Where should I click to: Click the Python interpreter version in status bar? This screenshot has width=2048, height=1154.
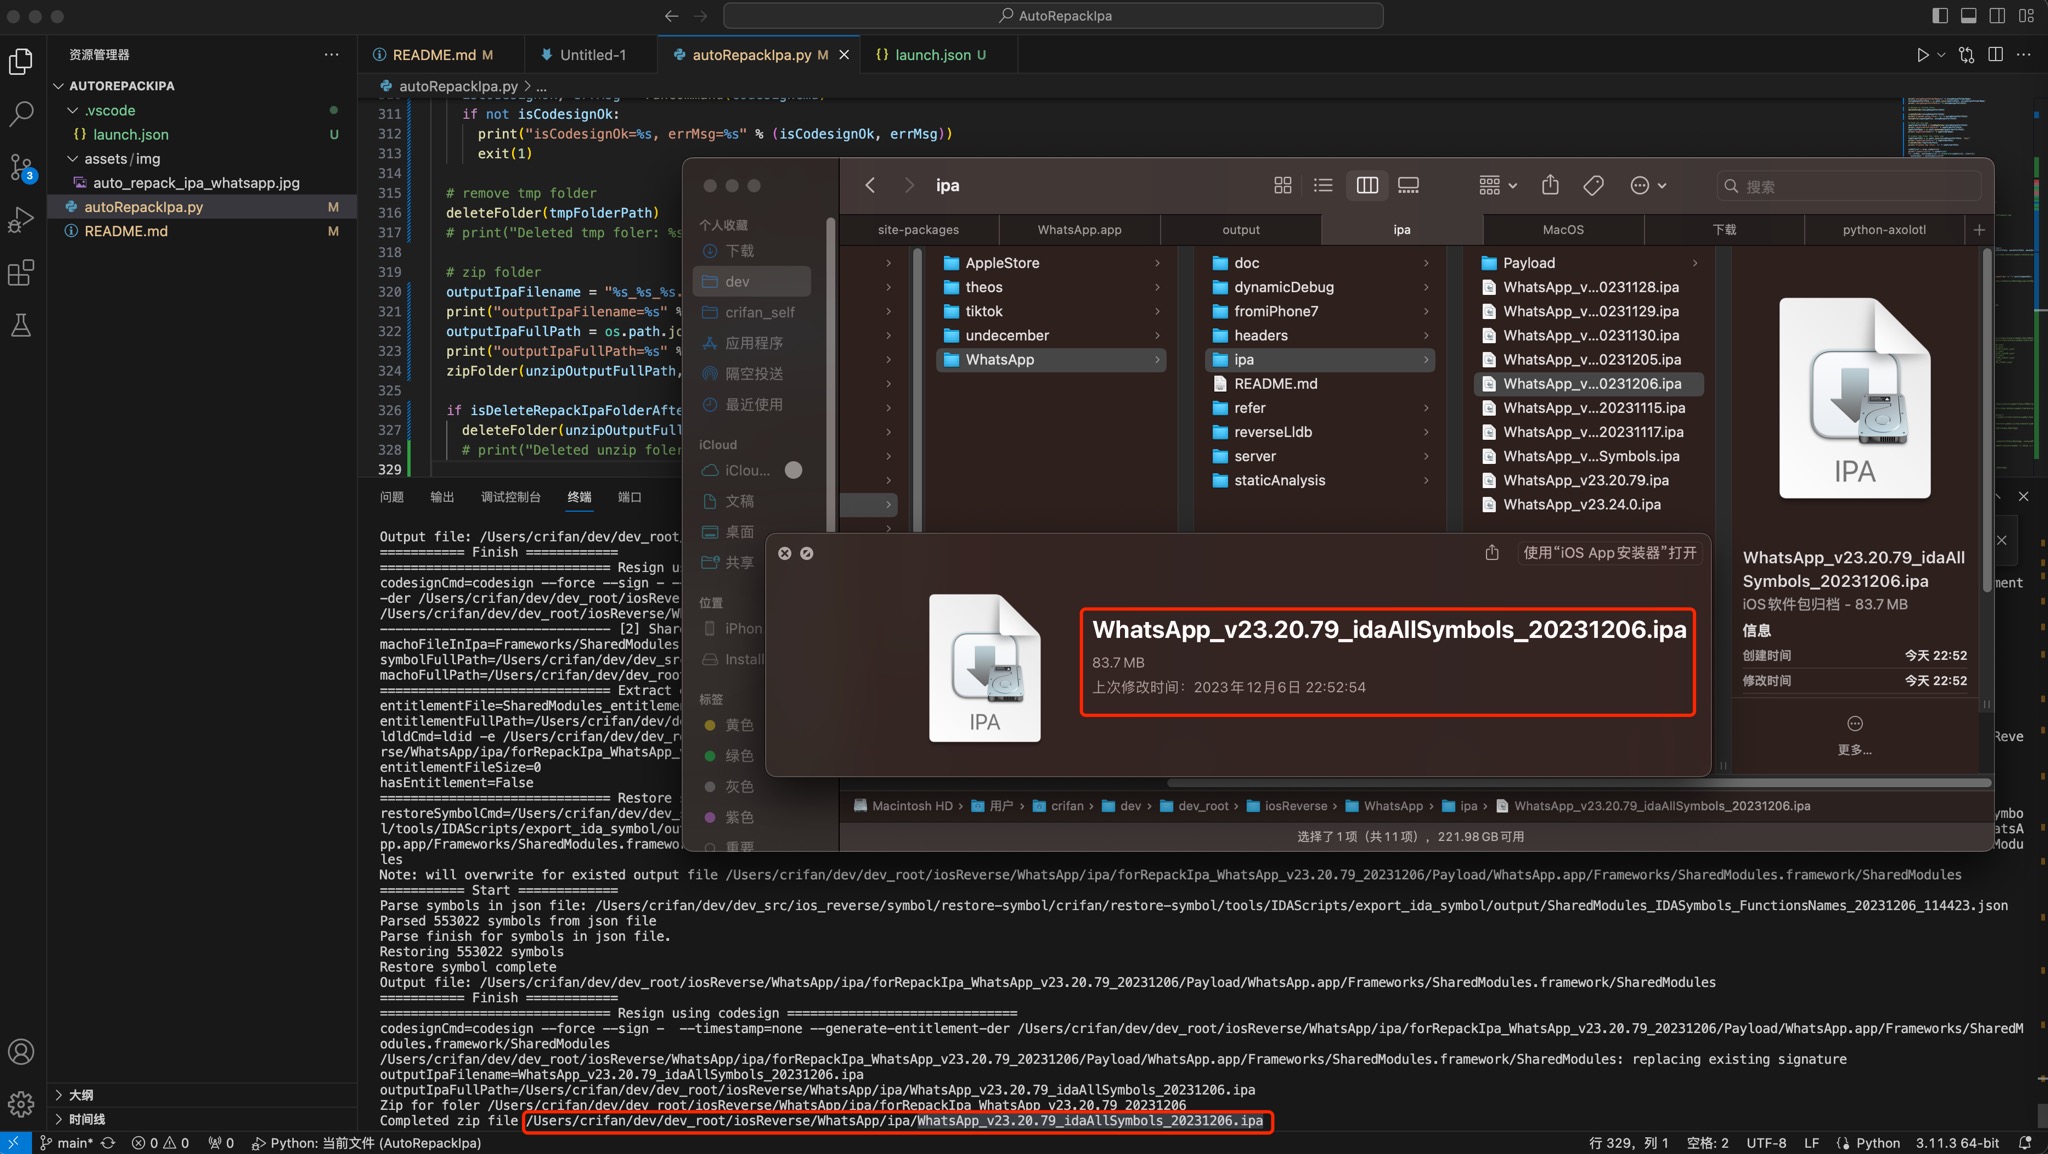1957,1143
